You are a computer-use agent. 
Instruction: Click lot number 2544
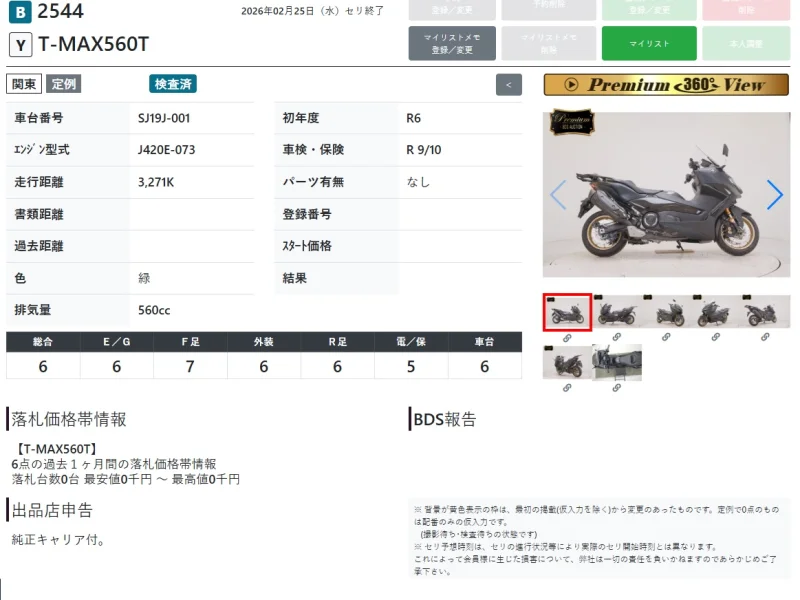tap(60, 11)
